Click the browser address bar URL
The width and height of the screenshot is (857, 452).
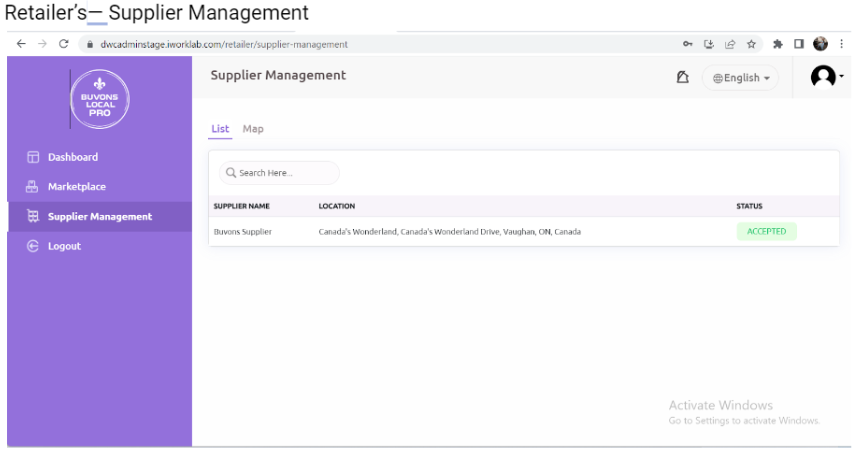click(x=224, y=44)
